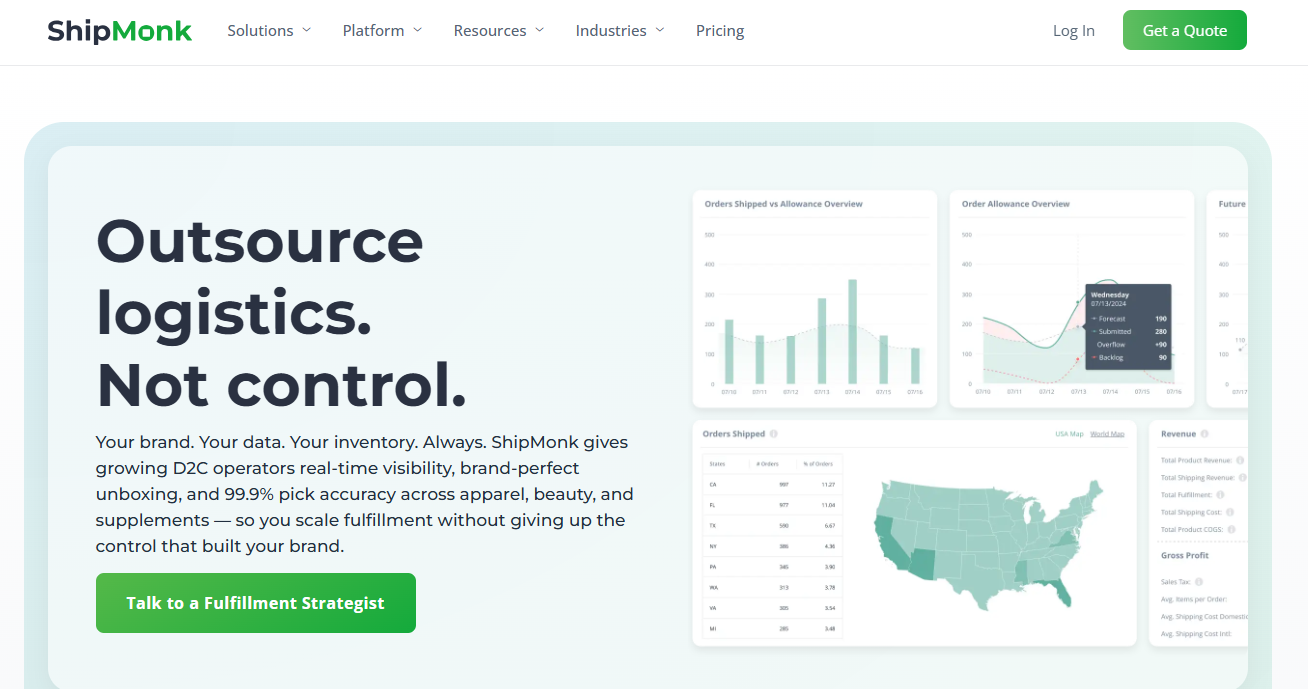This screenshot has height=689, width=1308.
Task: Click the Gross Profit heading
Action: (x=1185, y=555)
